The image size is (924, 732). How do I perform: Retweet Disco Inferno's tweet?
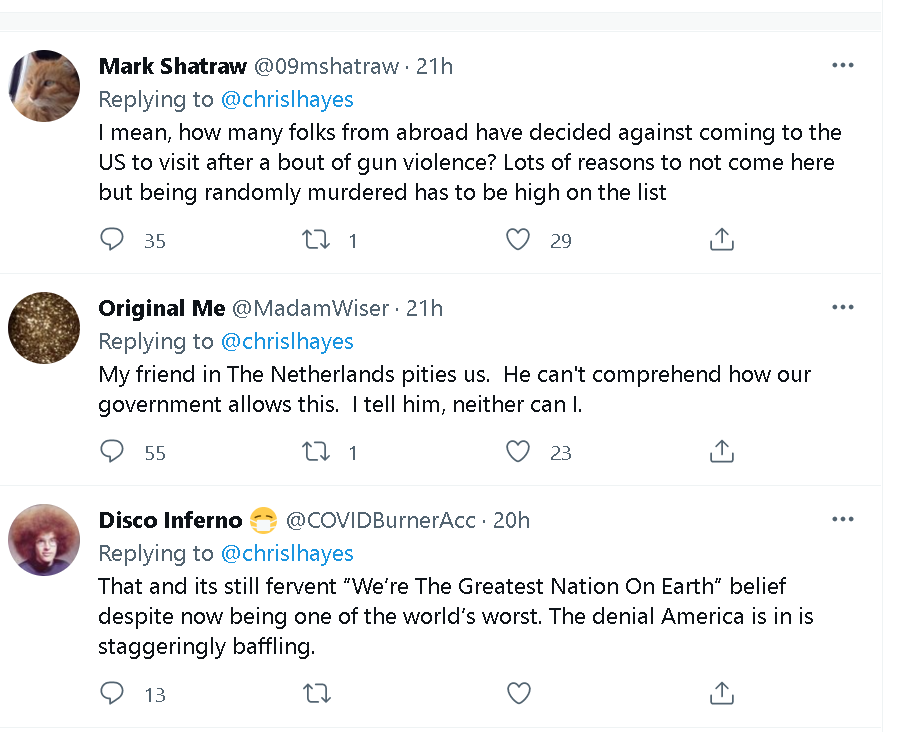[x=316, y=693]
